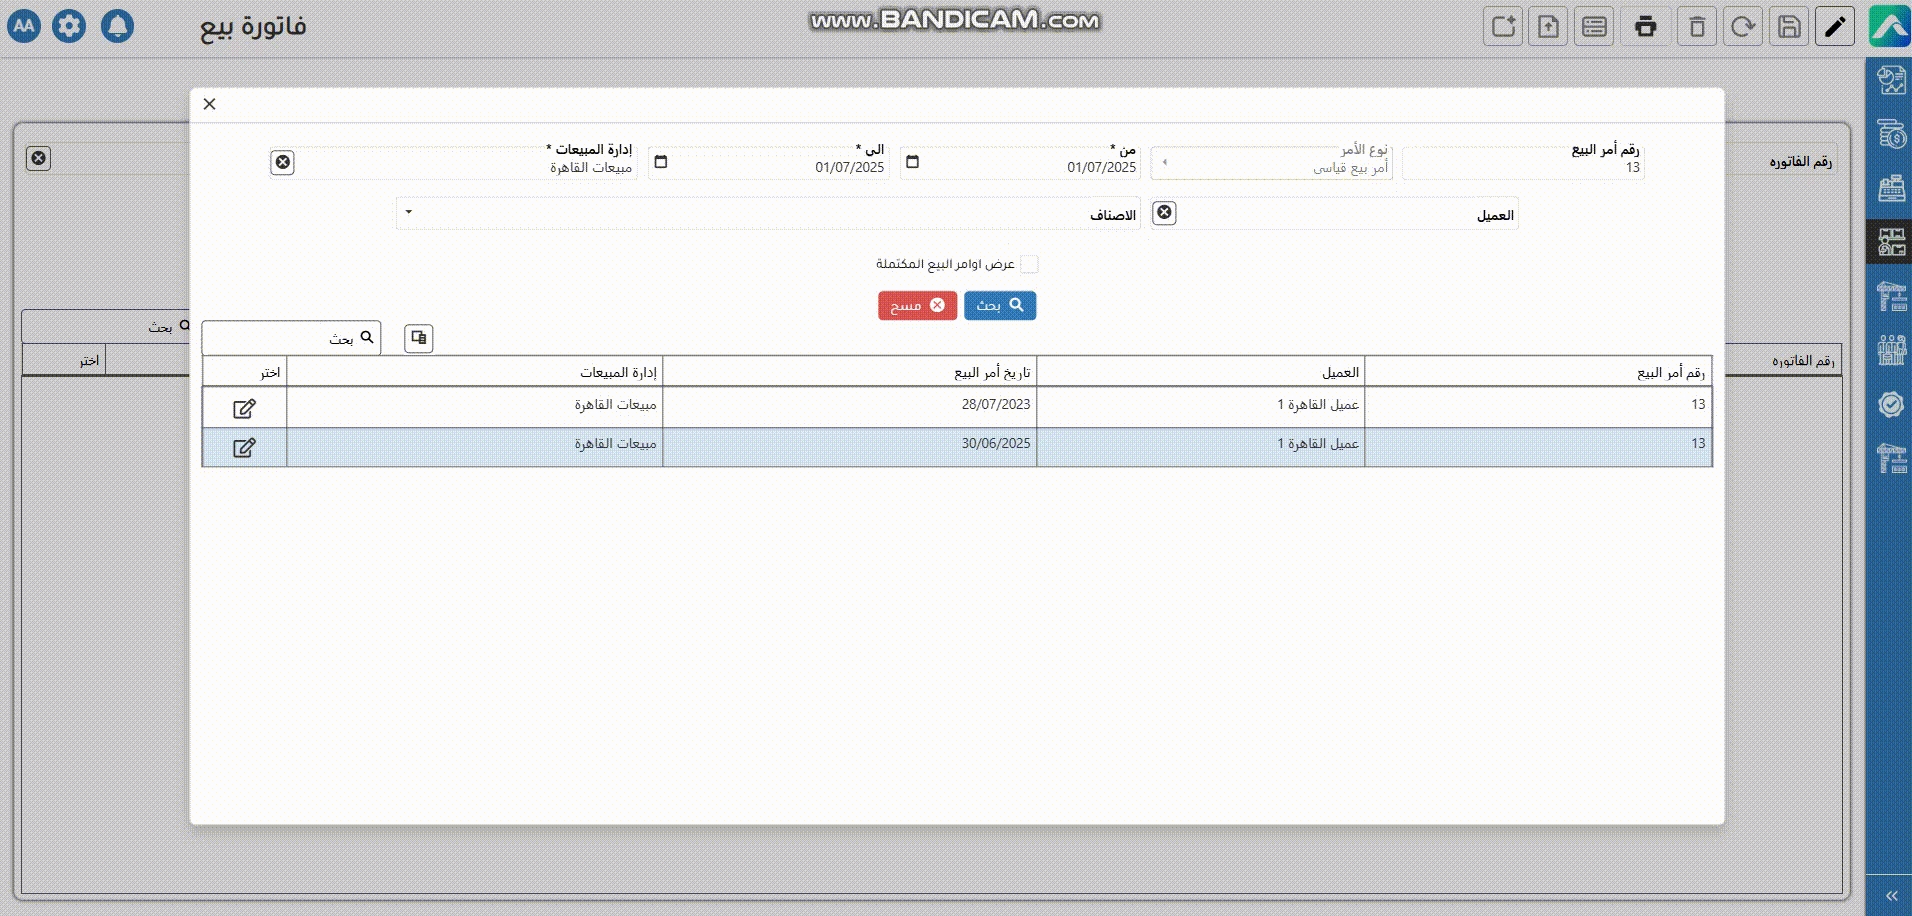This screenshot has height=916, width=1912.
Task: Open the settings gear icon
Action: [x=69, y=26]
